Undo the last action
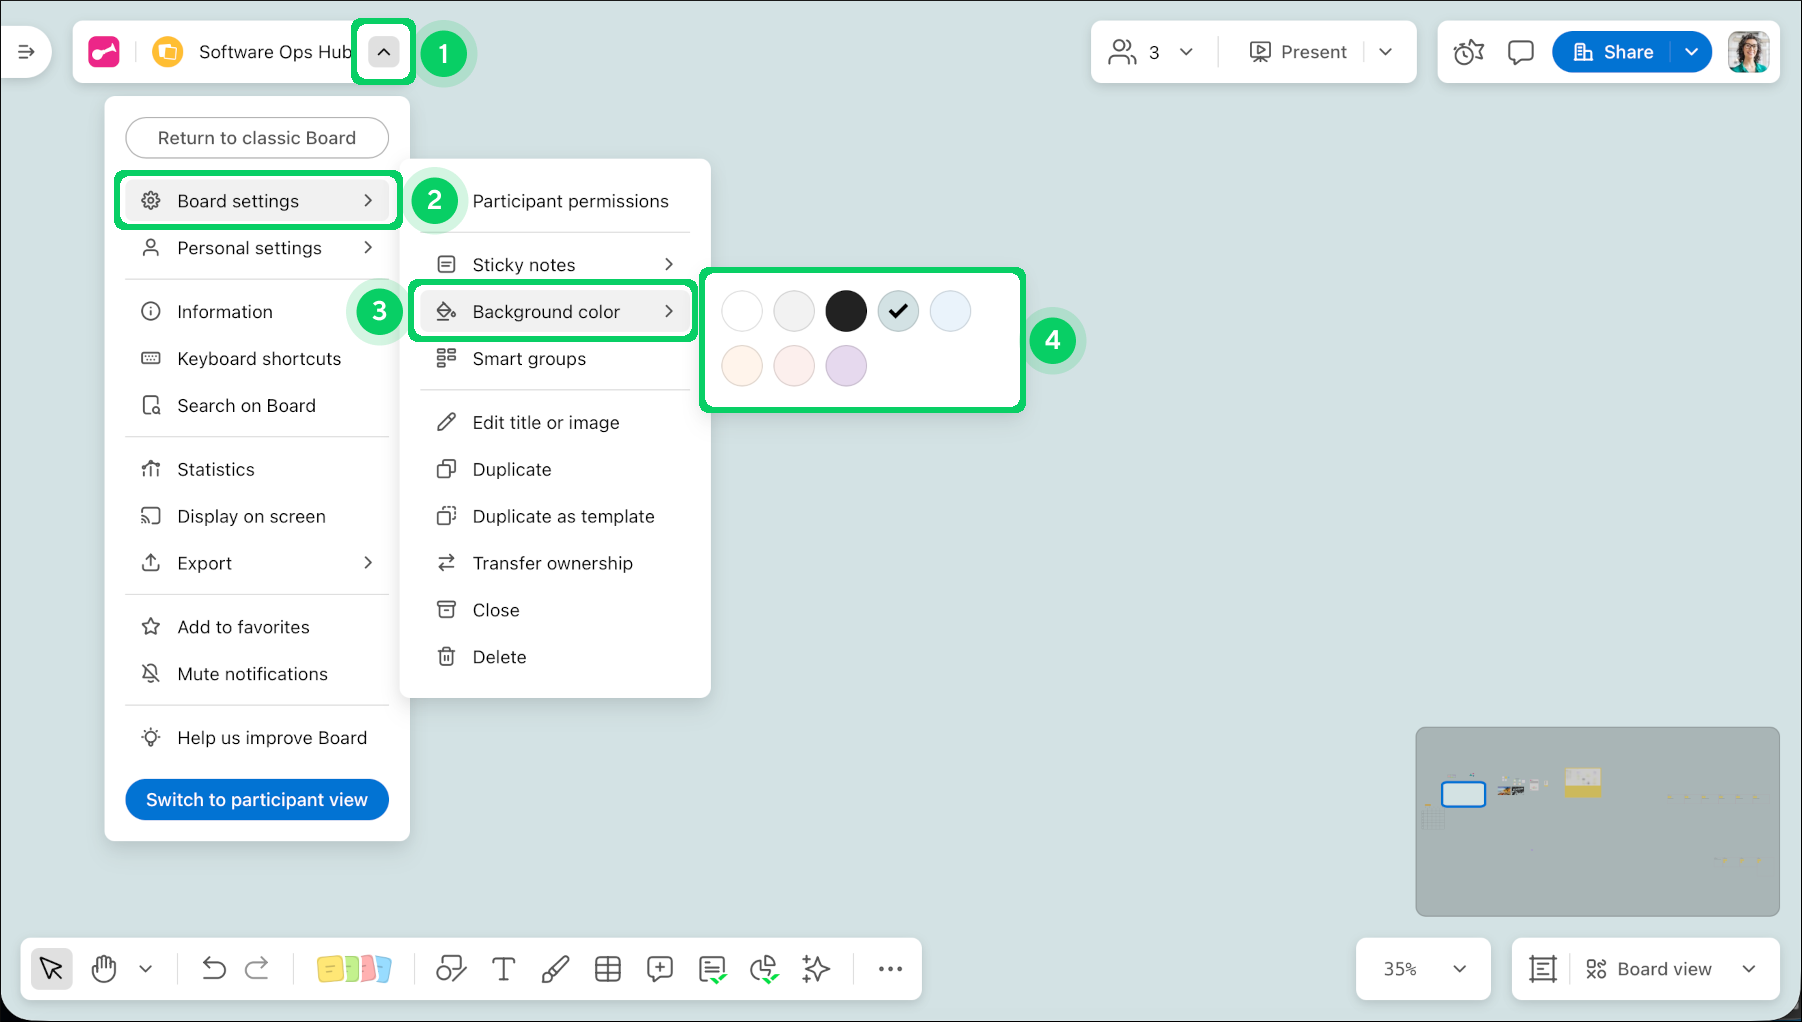The width and height of the screenshot is (1802, 1022). 213,969
